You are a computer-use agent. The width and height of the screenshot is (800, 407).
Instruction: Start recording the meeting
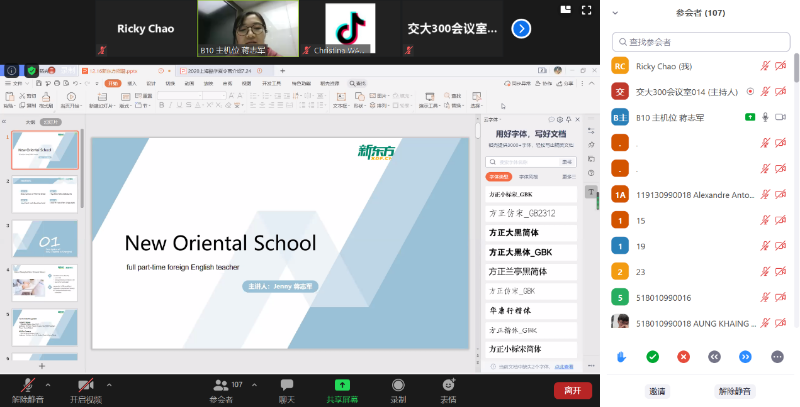pyautogui.click(x=398, y=391)
